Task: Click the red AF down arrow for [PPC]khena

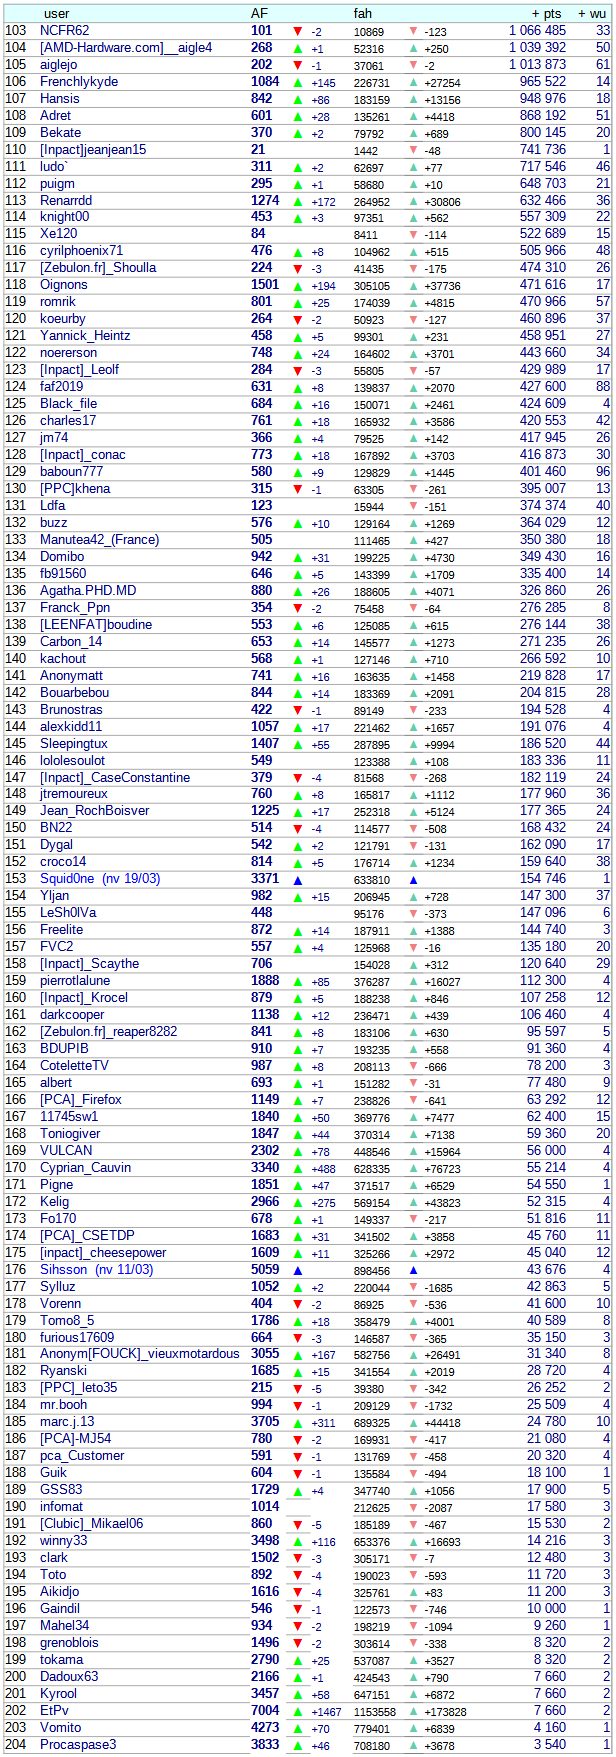Action: tap(297, 490)
